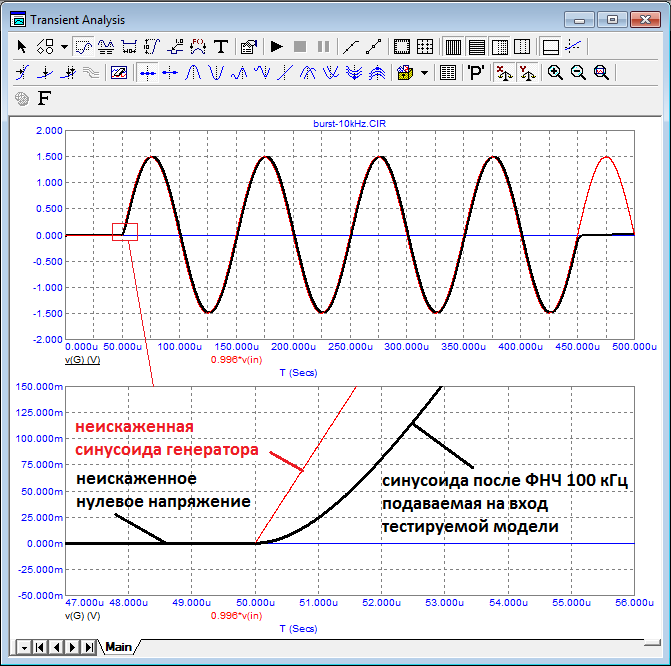This screenshot has height=666, width=671.
Task: Expand the graphics shapes dropdown arrow
Action: [64, 46]
